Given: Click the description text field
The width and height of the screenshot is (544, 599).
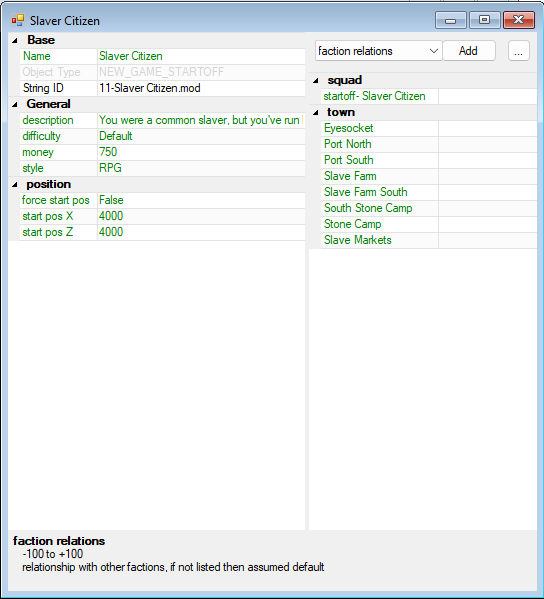Looking at the screenshot, I should (x=201, y=120).
